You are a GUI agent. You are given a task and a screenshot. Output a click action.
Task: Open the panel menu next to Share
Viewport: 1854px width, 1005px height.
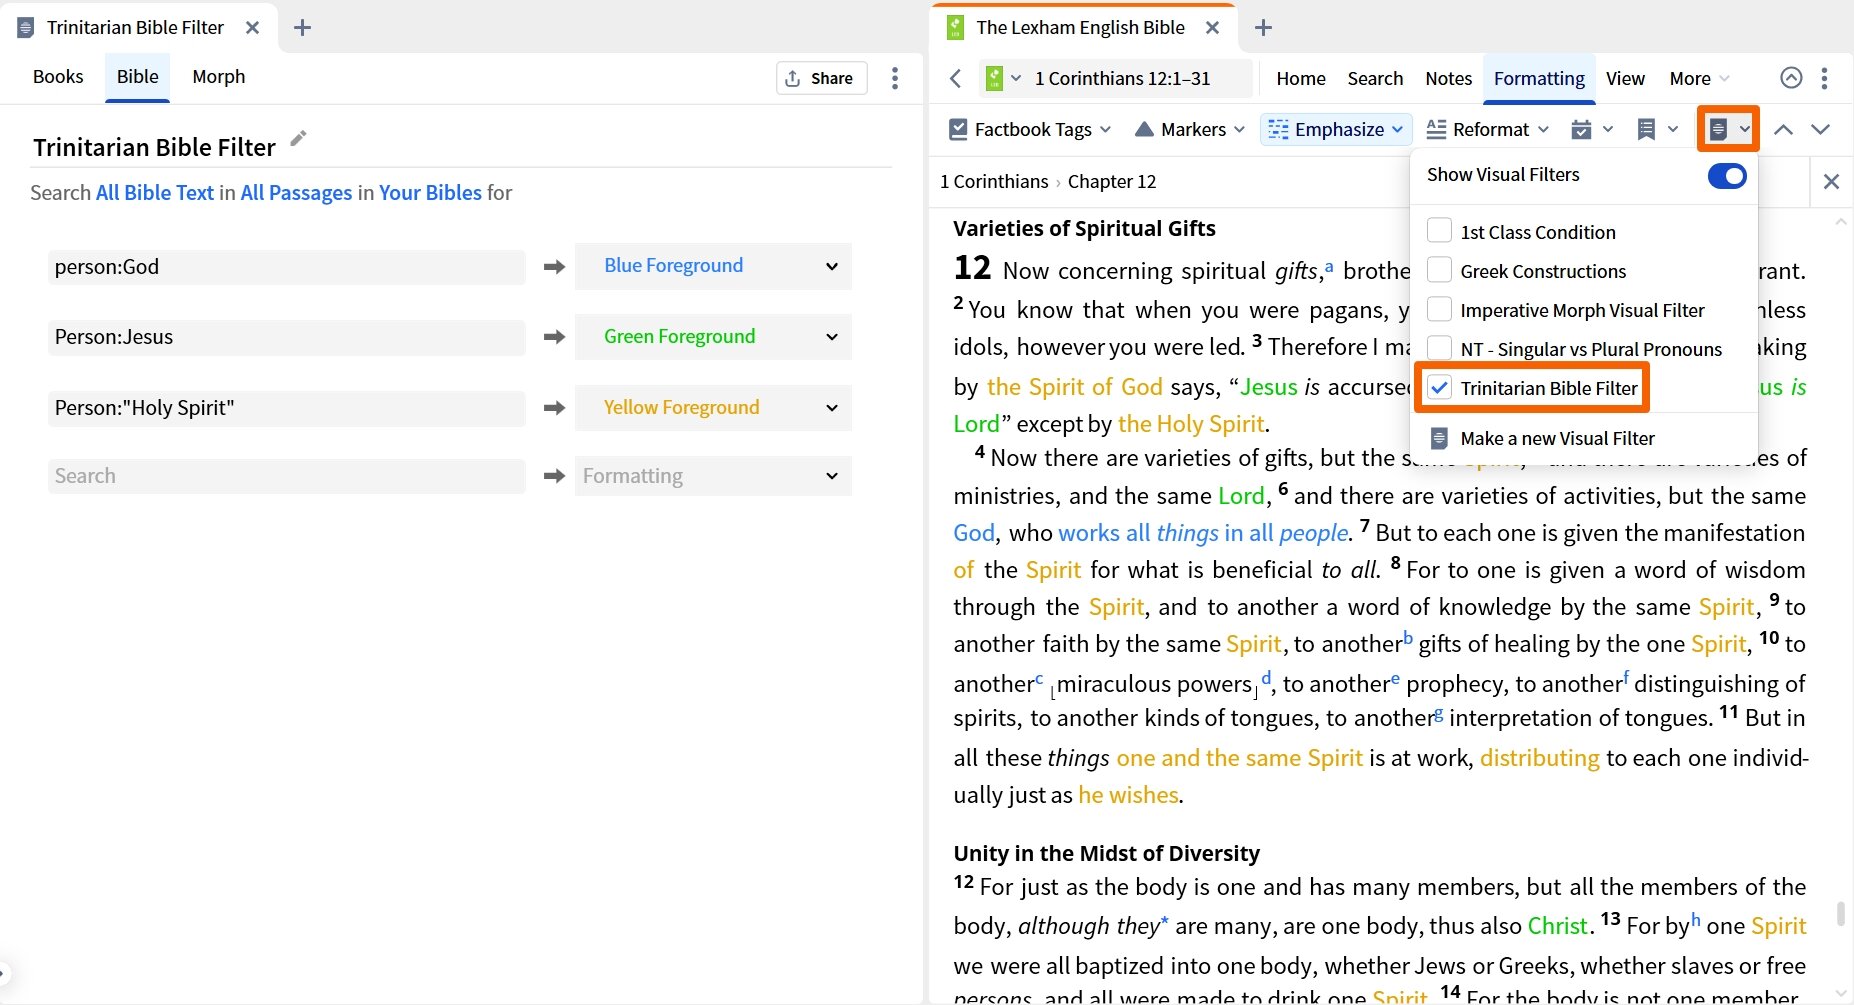[895, 78]
